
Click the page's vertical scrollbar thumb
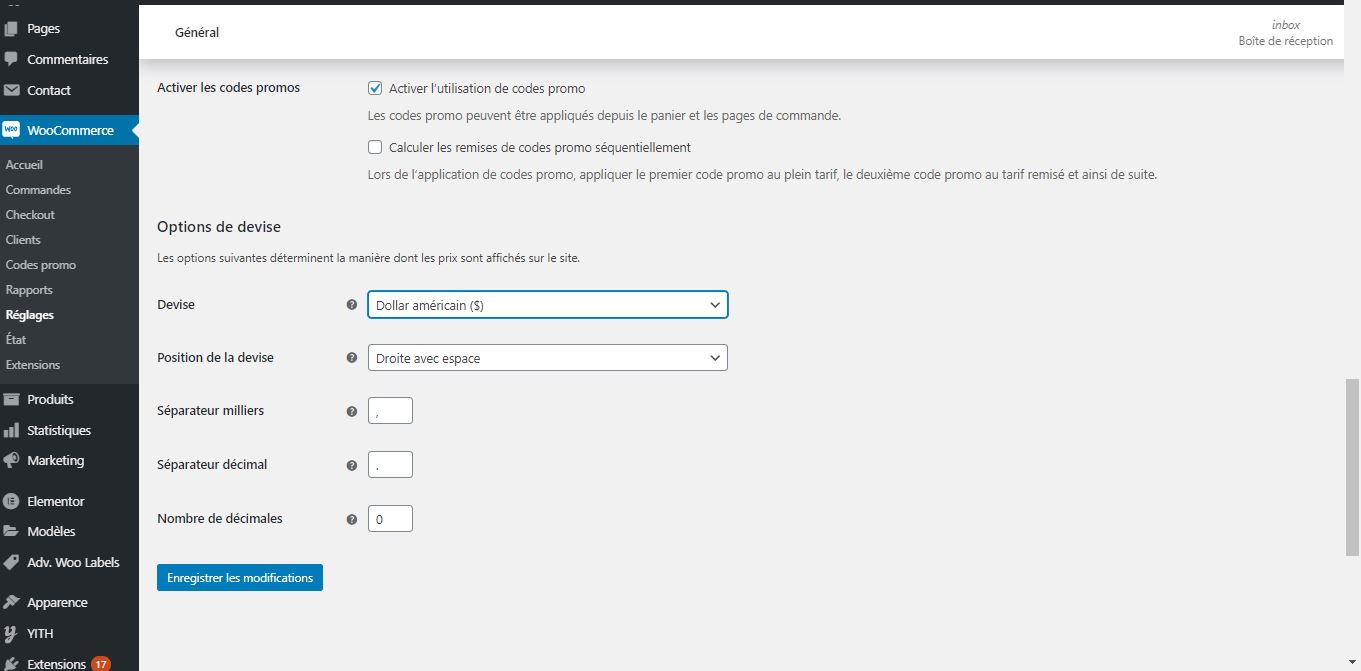(1352, 466)
